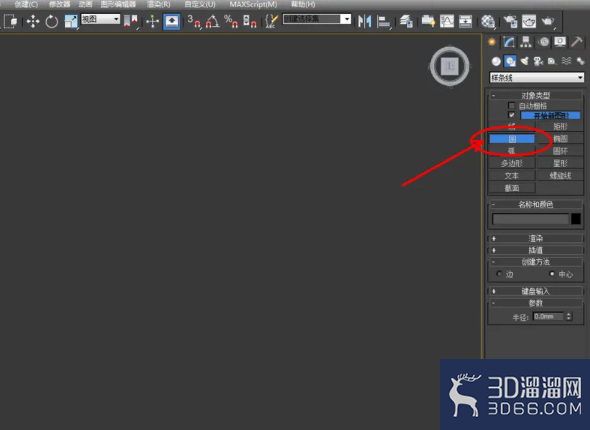Toggle the Angle Snap button
The image size is (590, 430).
click(x=213, y=21)
